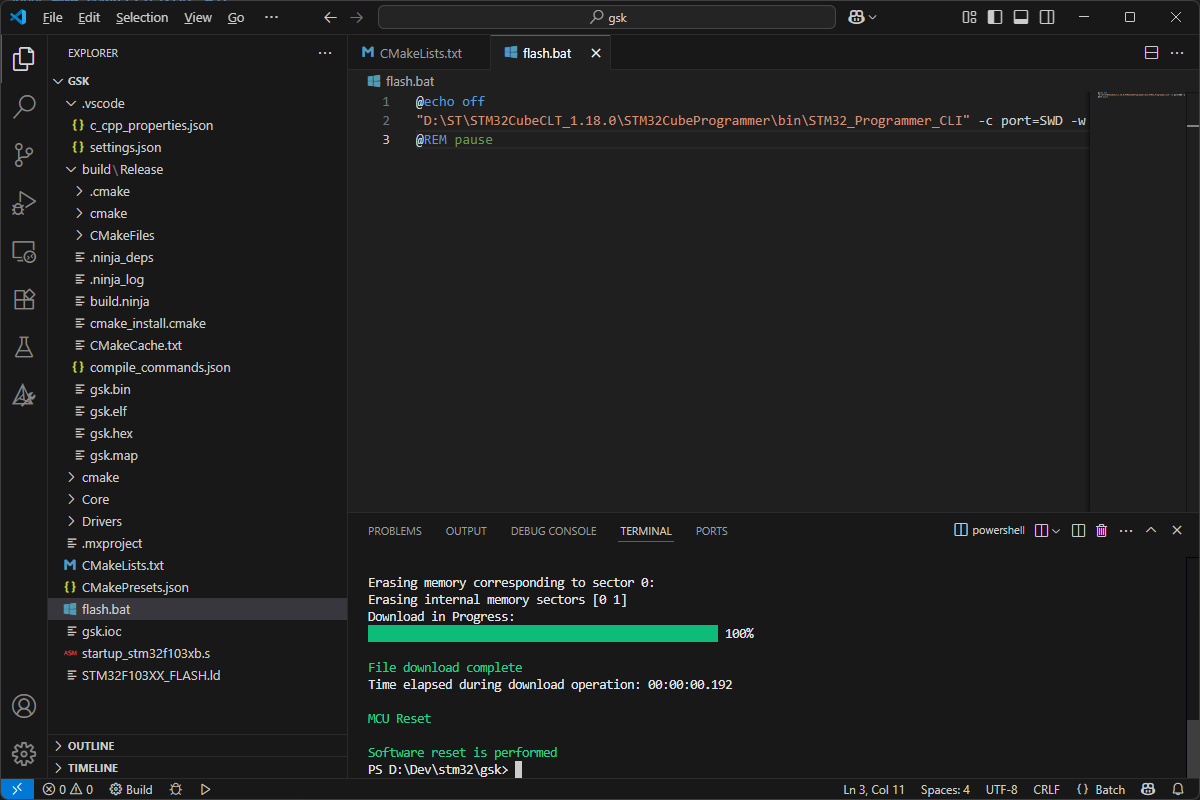The image size is (1200, 800).
Task: Click the debug bug icon in the status bar
Action: [176, 789]
